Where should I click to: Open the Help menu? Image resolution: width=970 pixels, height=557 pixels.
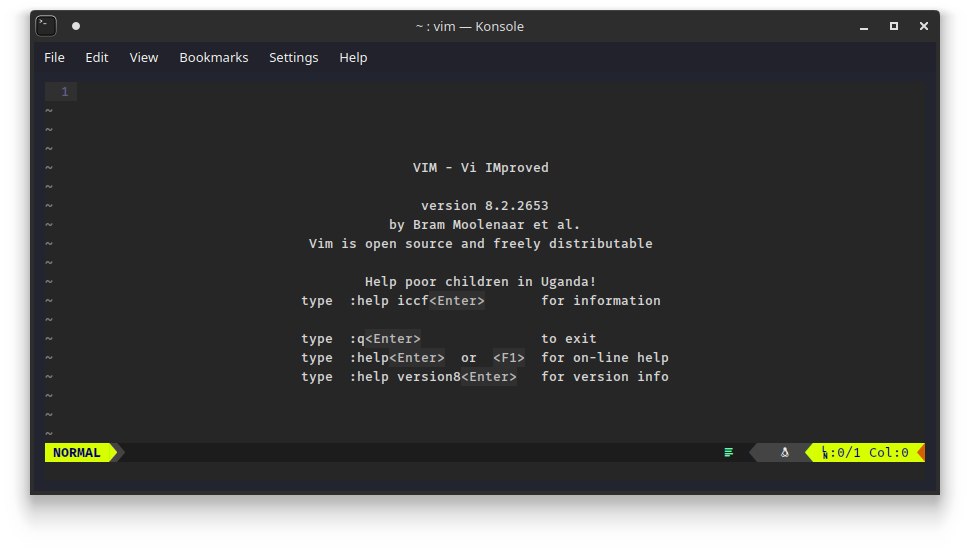coord(353,58)
